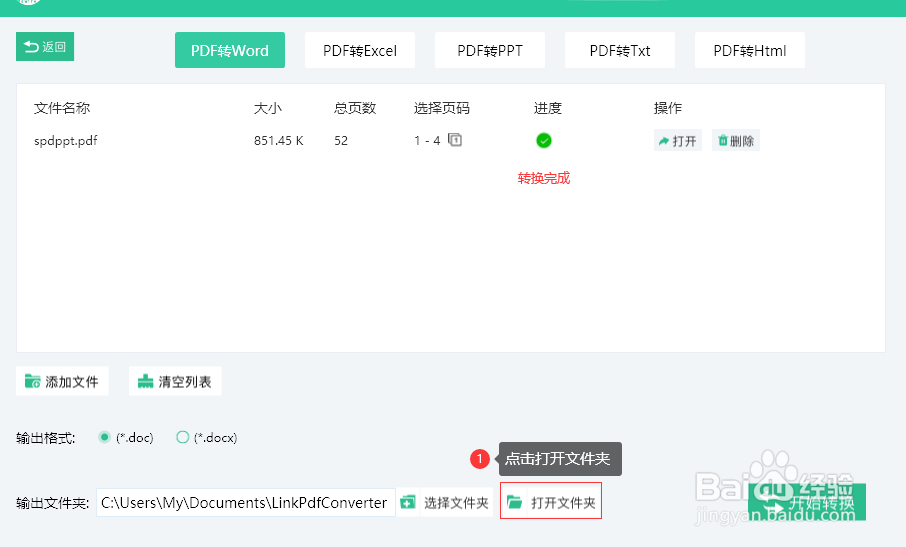This screenshot has height=547, width=906.
Task: Click the page range text 1 - 4
Action: (x=427, y=140)
